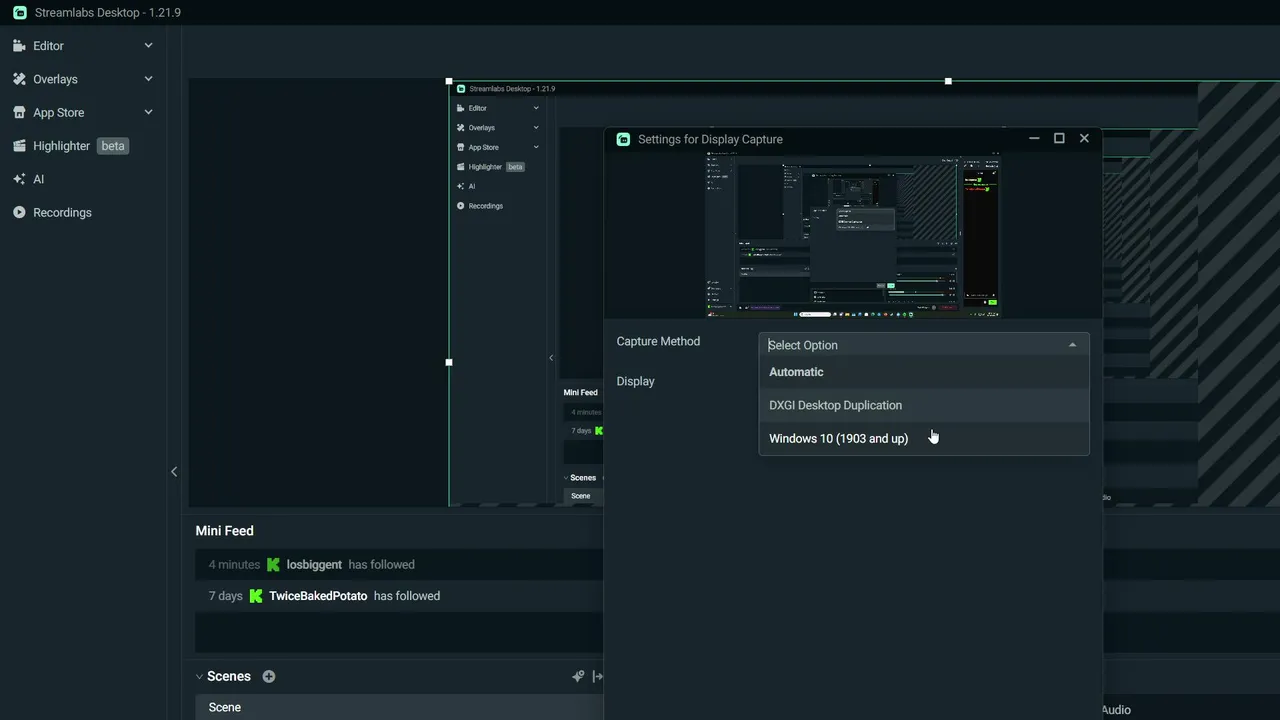Click the Display label in the settings dialog

coord(636,381)
